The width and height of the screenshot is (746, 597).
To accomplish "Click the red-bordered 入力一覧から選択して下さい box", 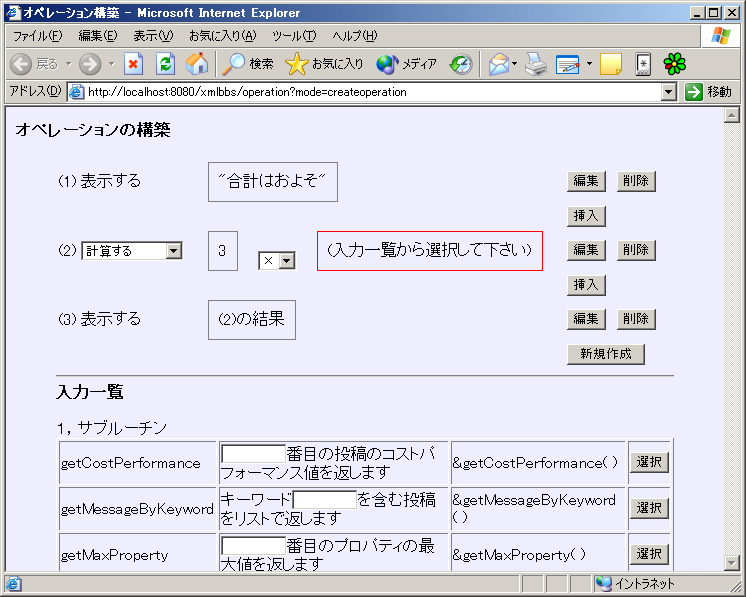I will coord(430,251).
